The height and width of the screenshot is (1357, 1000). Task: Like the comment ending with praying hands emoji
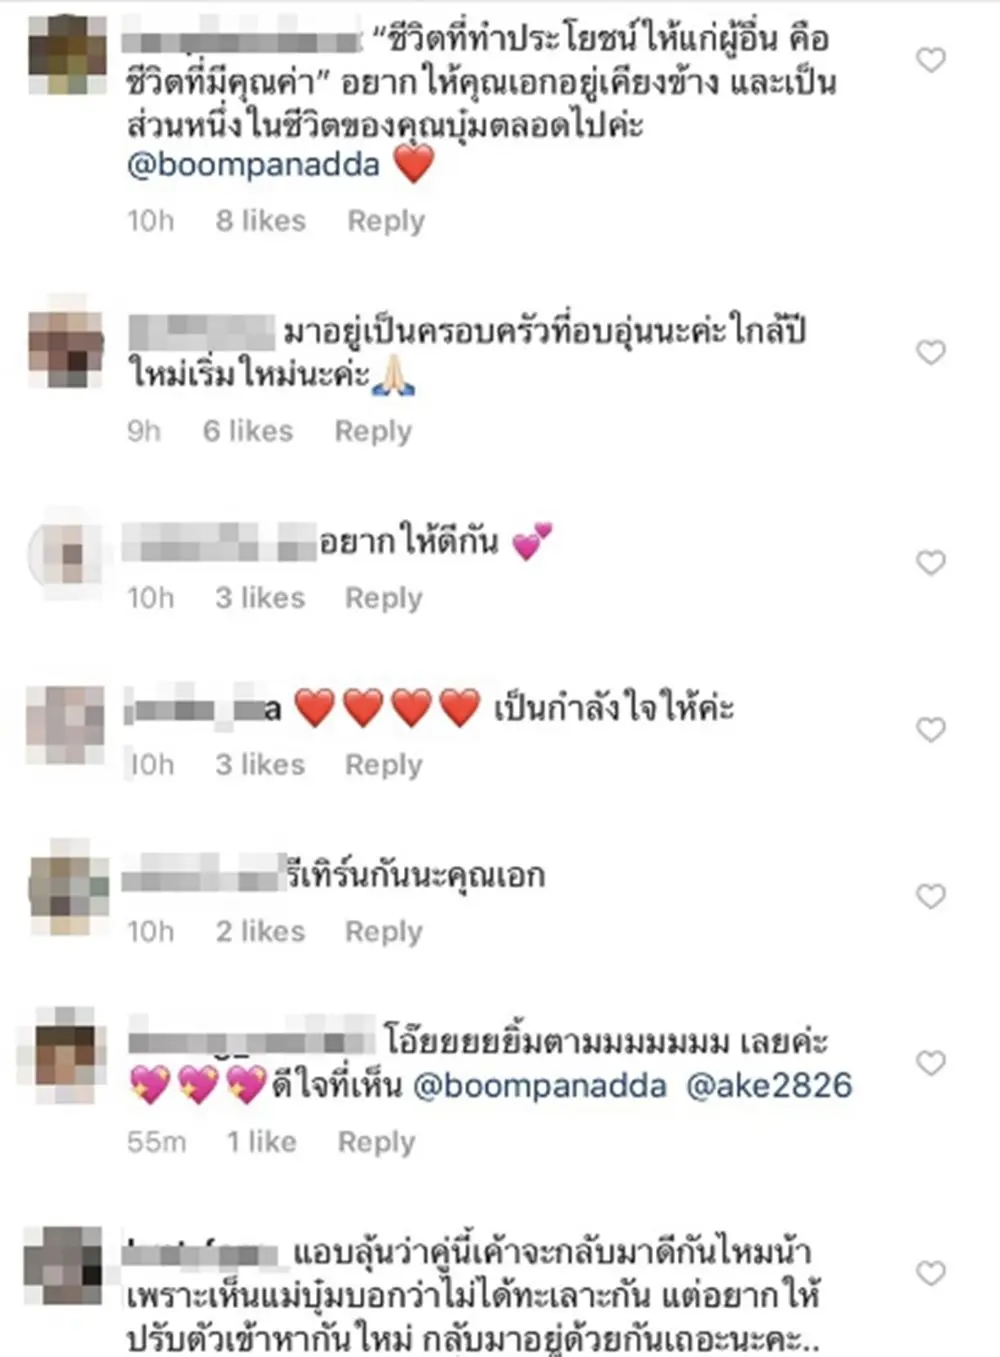[931, 352]
